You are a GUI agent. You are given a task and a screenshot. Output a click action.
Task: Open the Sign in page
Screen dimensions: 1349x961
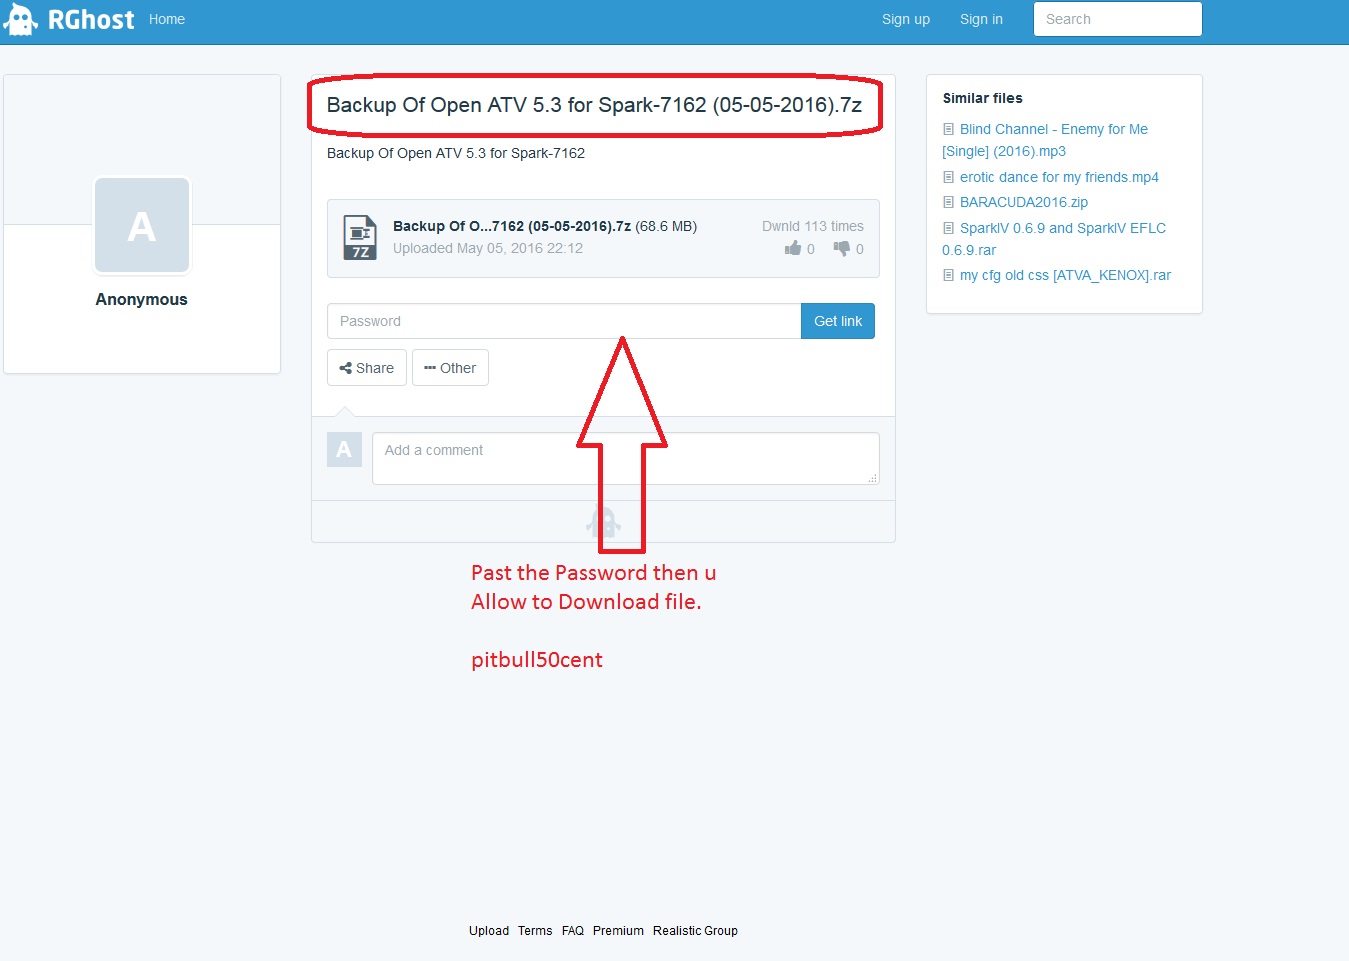(981, 19)
